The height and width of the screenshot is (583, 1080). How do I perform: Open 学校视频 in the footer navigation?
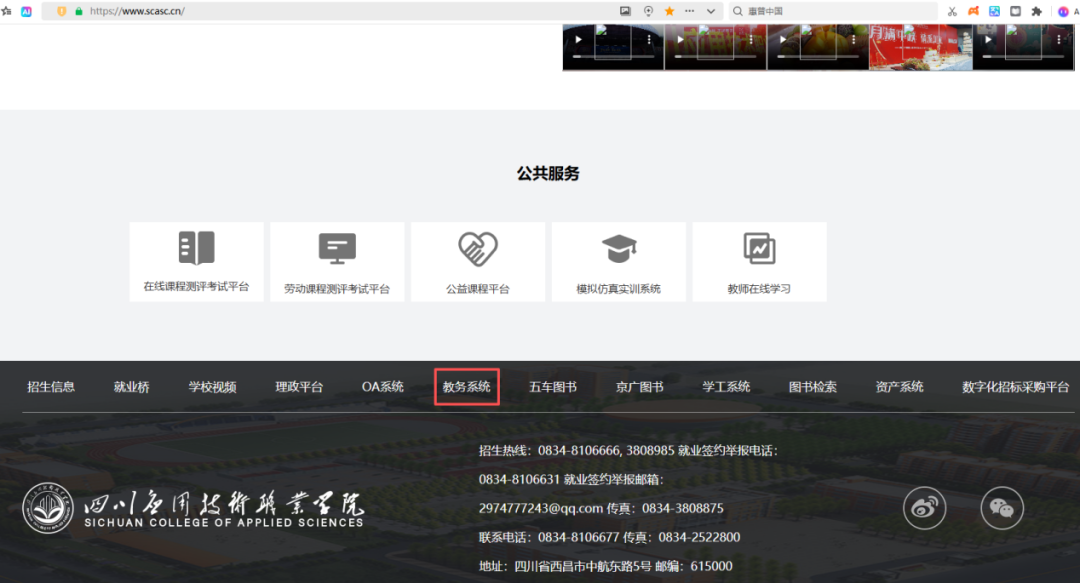pyautogui.click(x=212, y=387)
